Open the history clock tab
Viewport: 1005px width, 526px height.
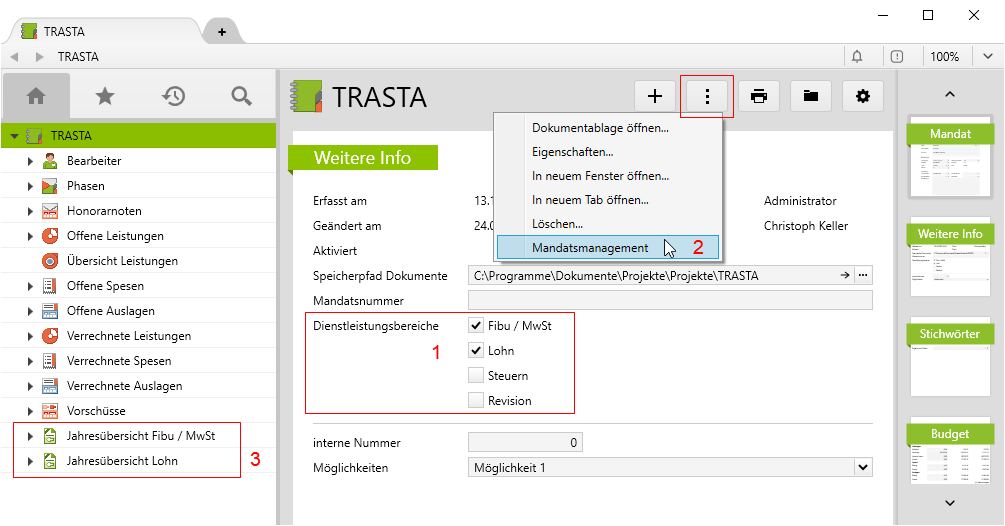pos(173,96)
